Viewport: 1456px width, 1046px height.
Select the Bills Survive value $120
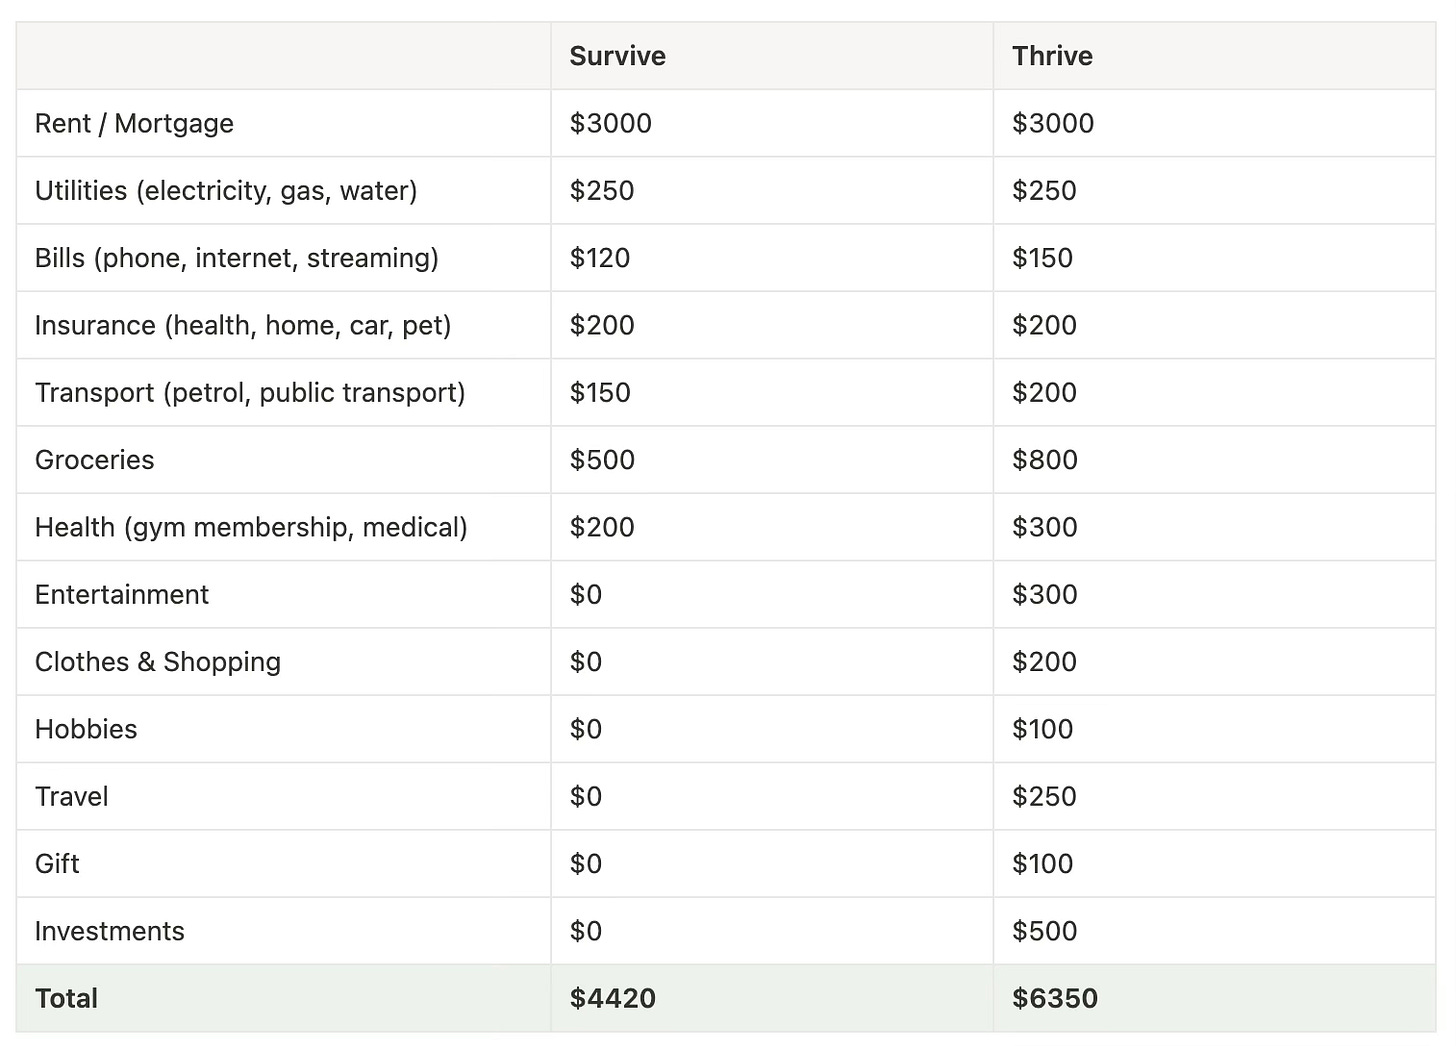coord(600,258)
